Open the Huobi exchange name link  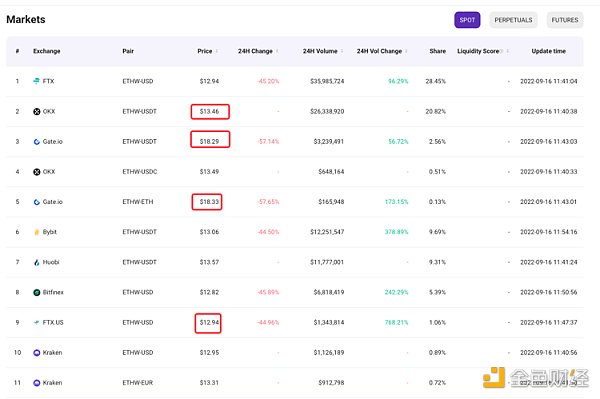(51, 262)
